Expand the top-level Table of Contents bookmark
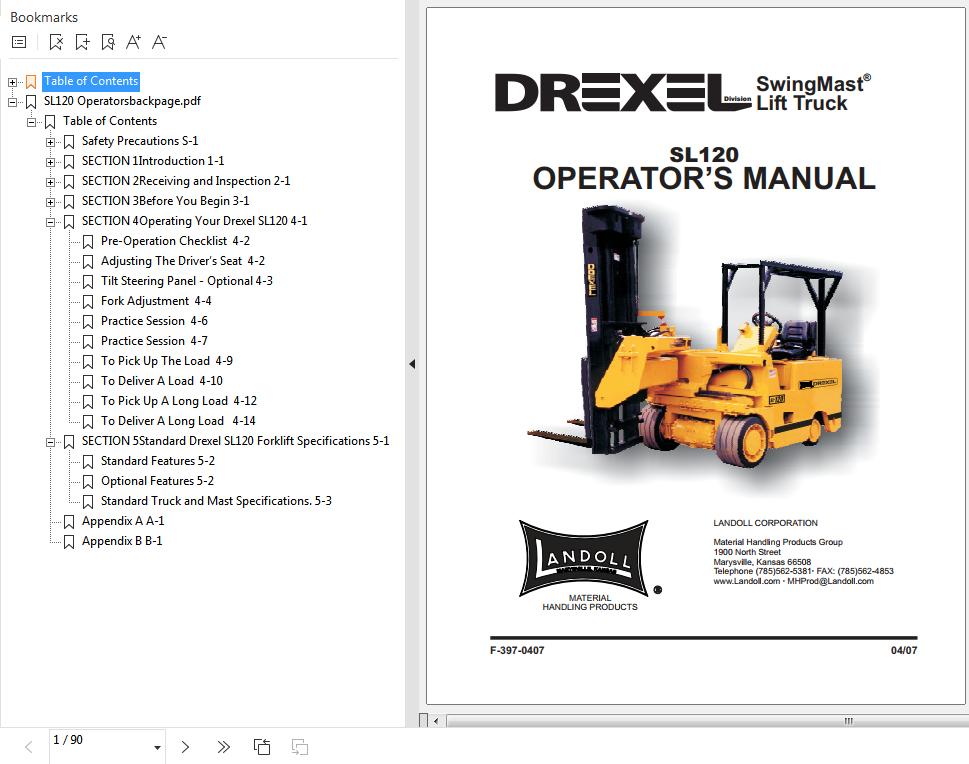The width and height of the screenshot is (969, 764). click(x=12, y=82)
